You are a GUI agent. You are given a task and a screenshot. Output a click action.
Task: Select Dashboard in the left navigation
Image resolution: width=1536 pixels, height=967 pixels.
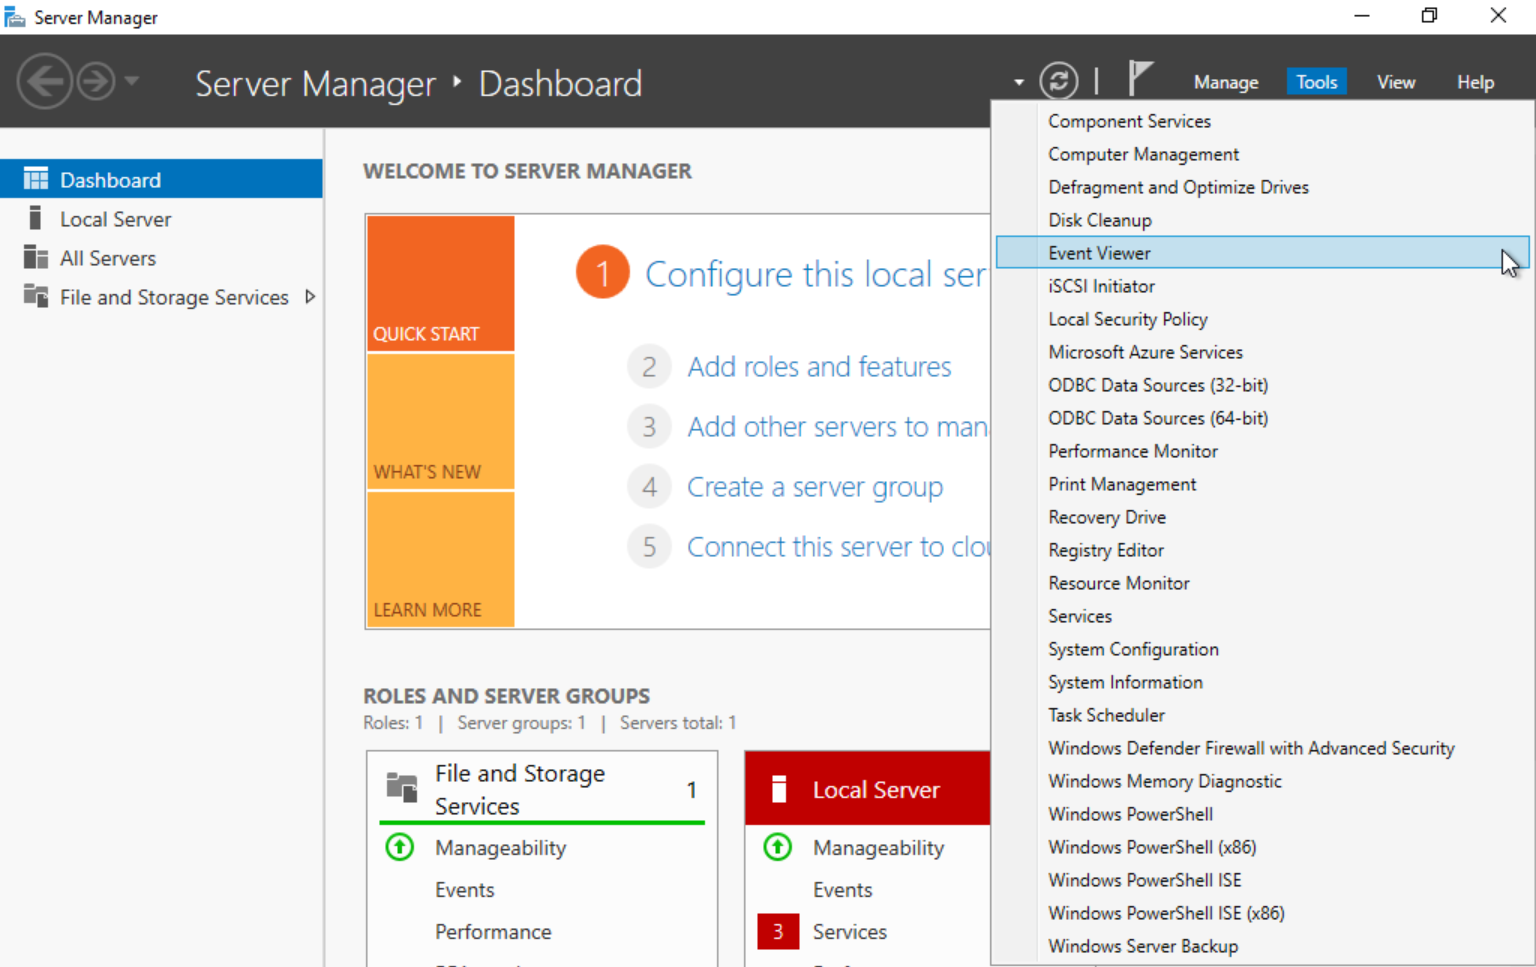click(x=161, y=179)
